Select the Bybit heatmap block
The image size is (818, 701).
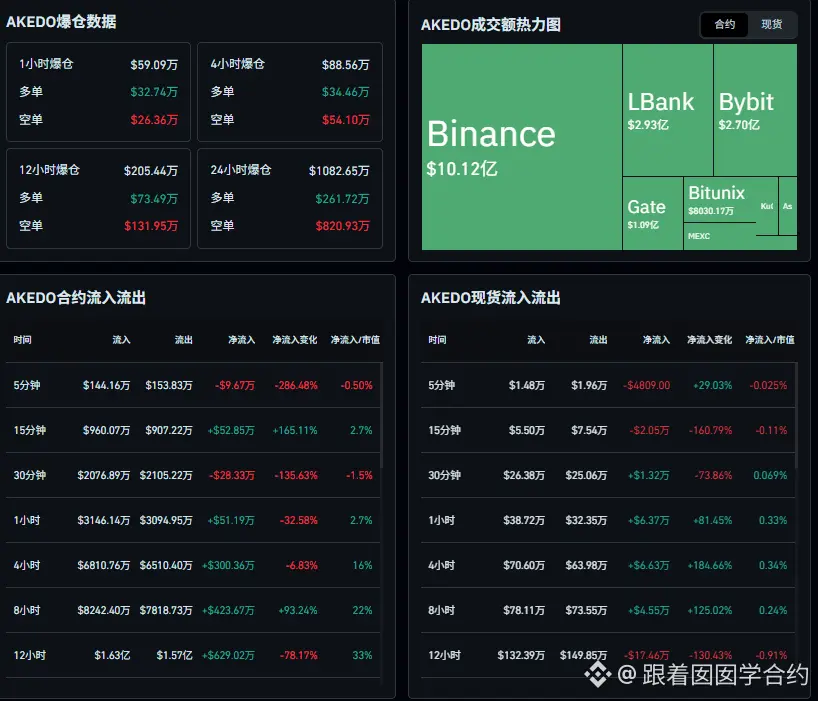point(755,110)
